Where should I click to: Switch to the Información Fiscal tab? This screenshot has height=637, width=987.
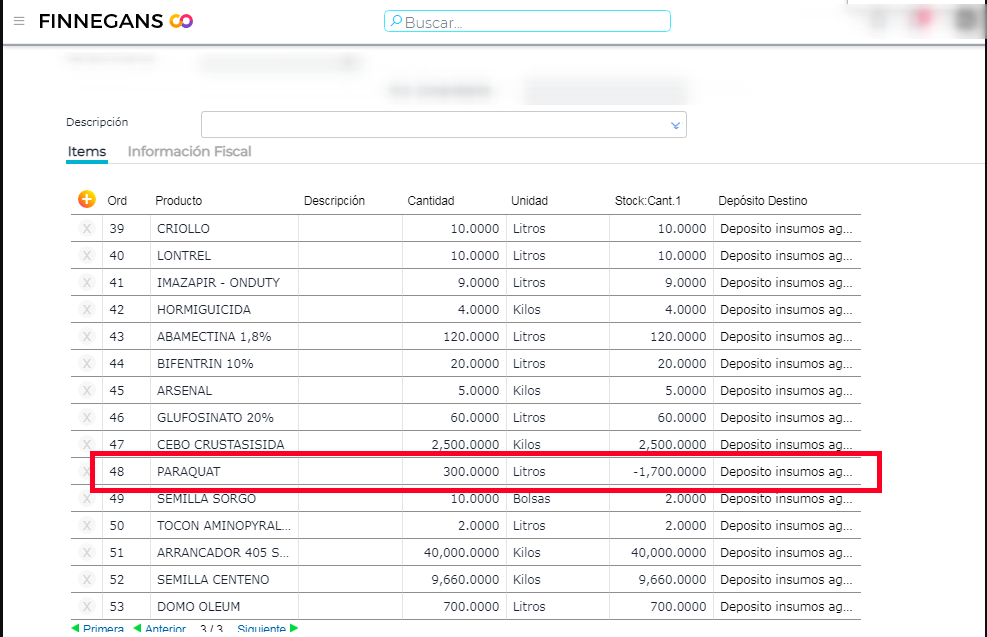(189, 152)
